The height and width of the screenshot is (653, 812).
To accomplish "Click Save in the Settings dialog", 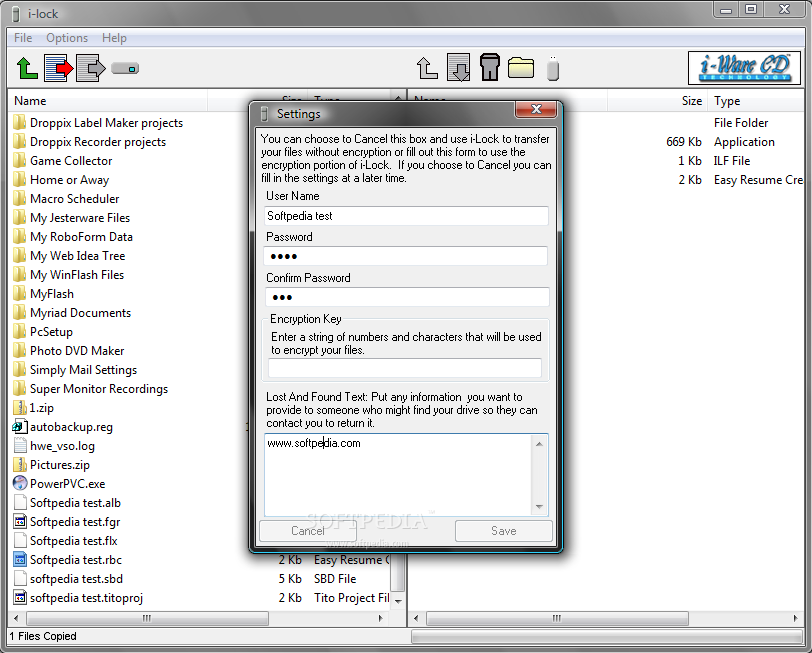I will click(x=503, y=531).
